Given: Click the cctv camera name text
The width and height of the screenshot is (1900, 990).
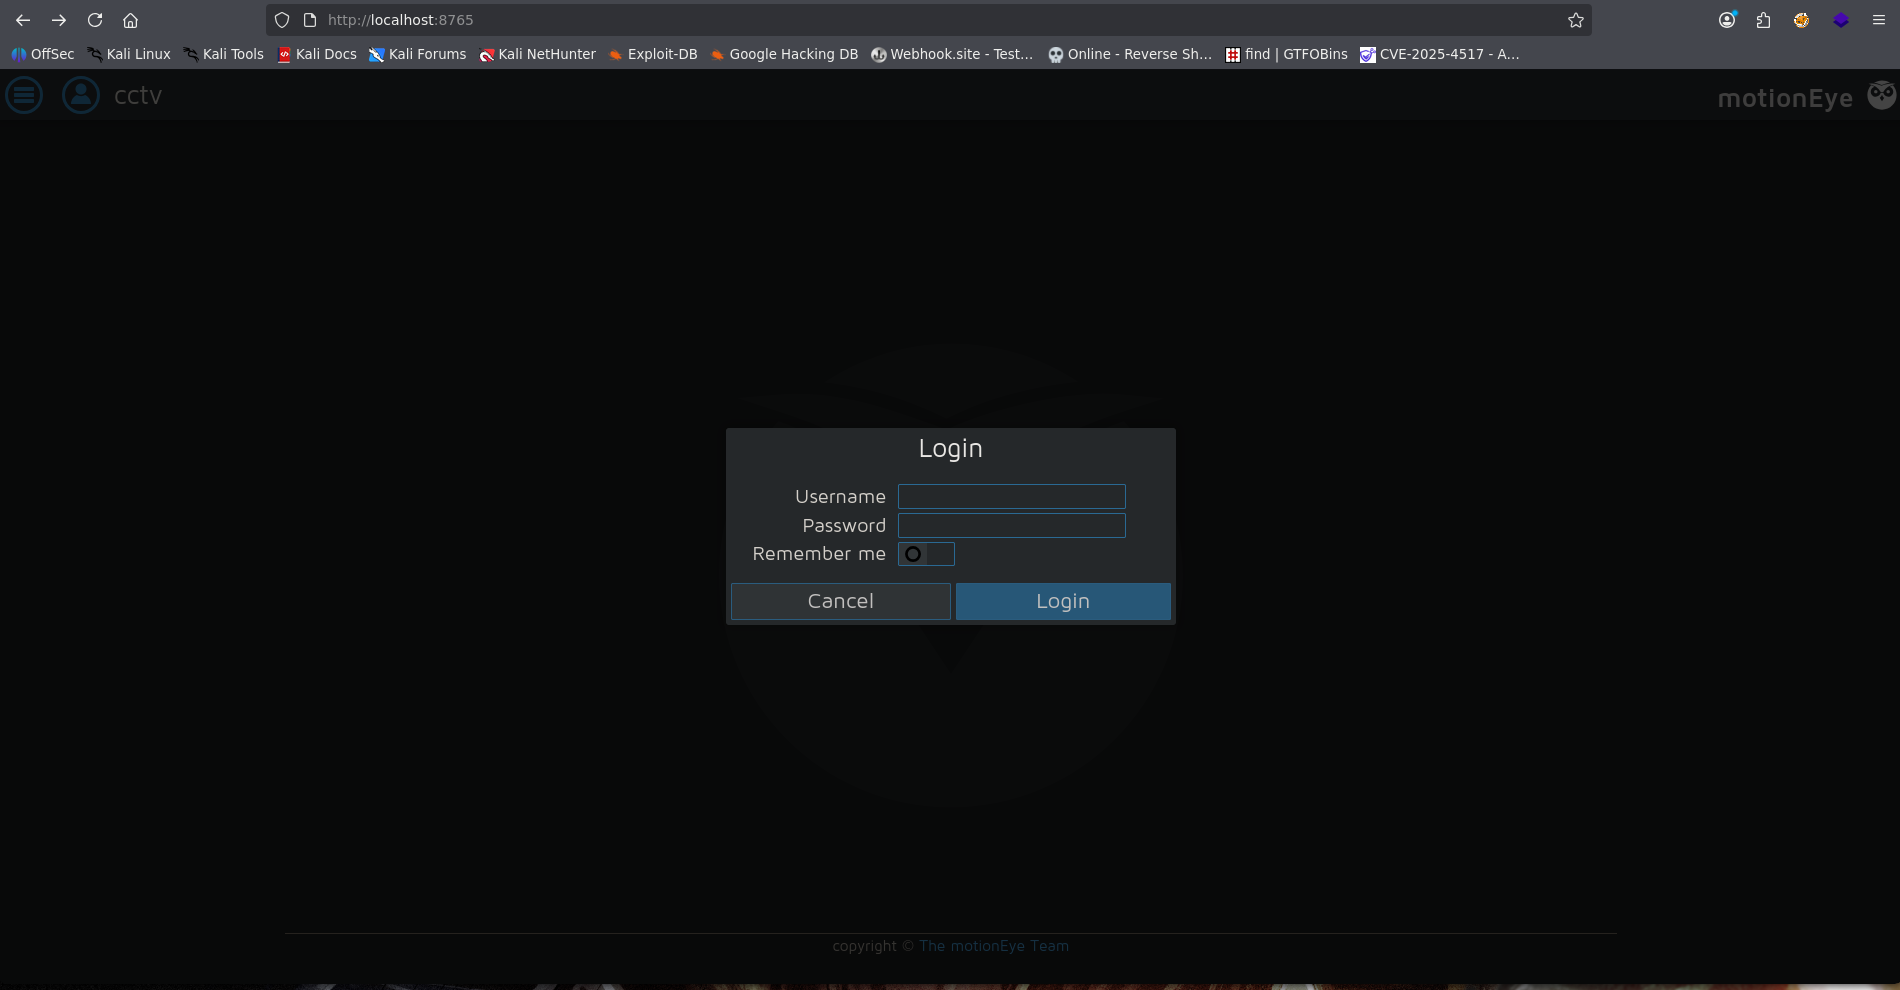Looking at the screenshot, I should (138, 96).
